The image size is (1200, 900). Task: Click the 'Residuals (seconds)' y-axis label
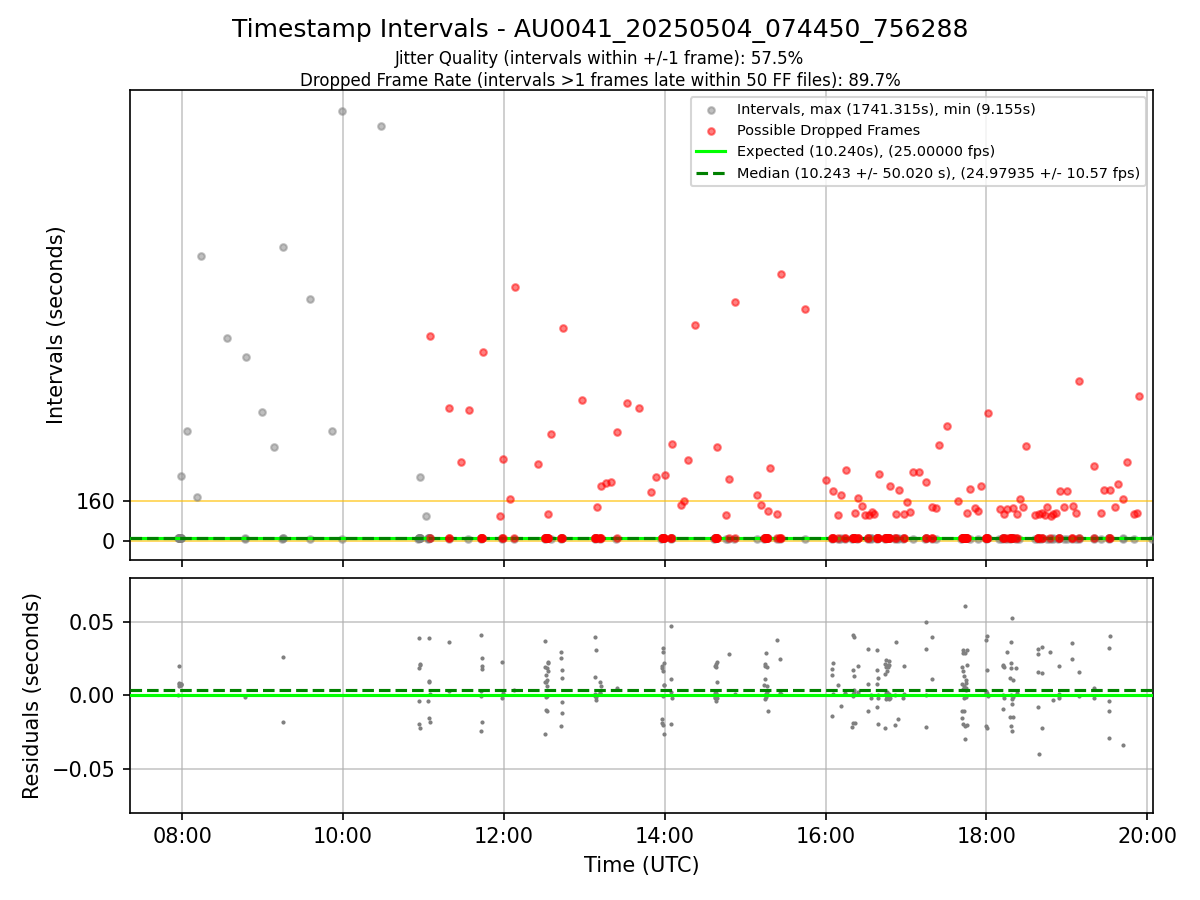point(32,696)
